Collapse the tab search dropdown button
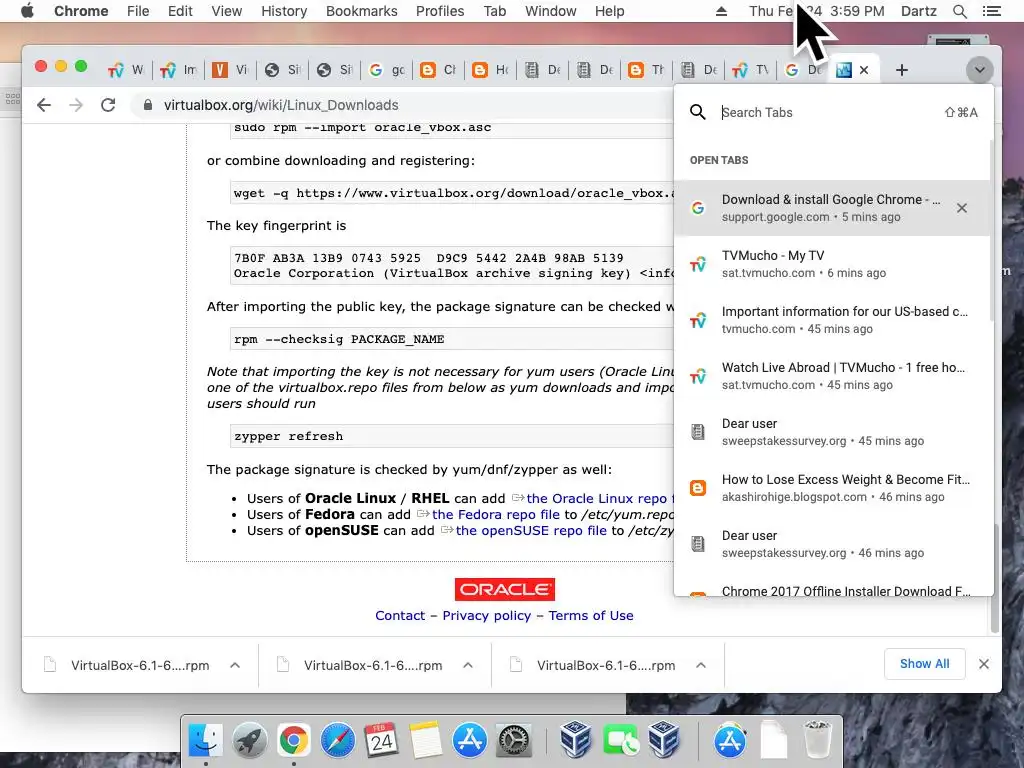Viewport: 1024px width, 768px height. point(980,70)
